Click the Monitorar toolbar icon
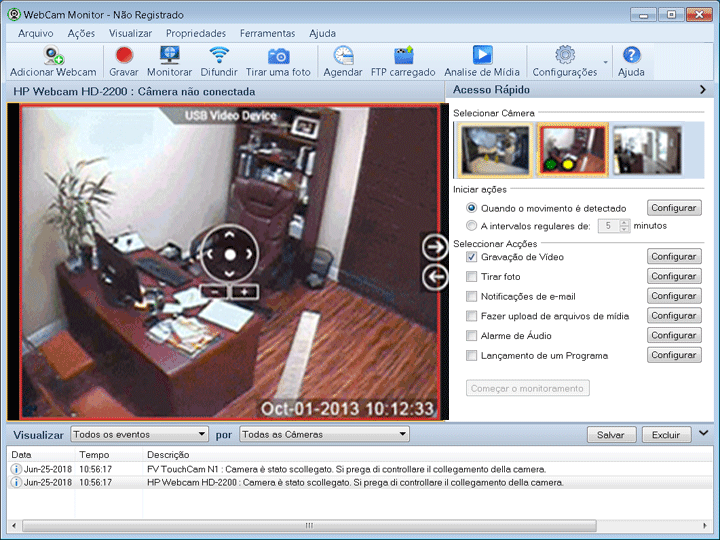Screen dimensions: 720x540 pyautogui.click(x=169, y=56)
